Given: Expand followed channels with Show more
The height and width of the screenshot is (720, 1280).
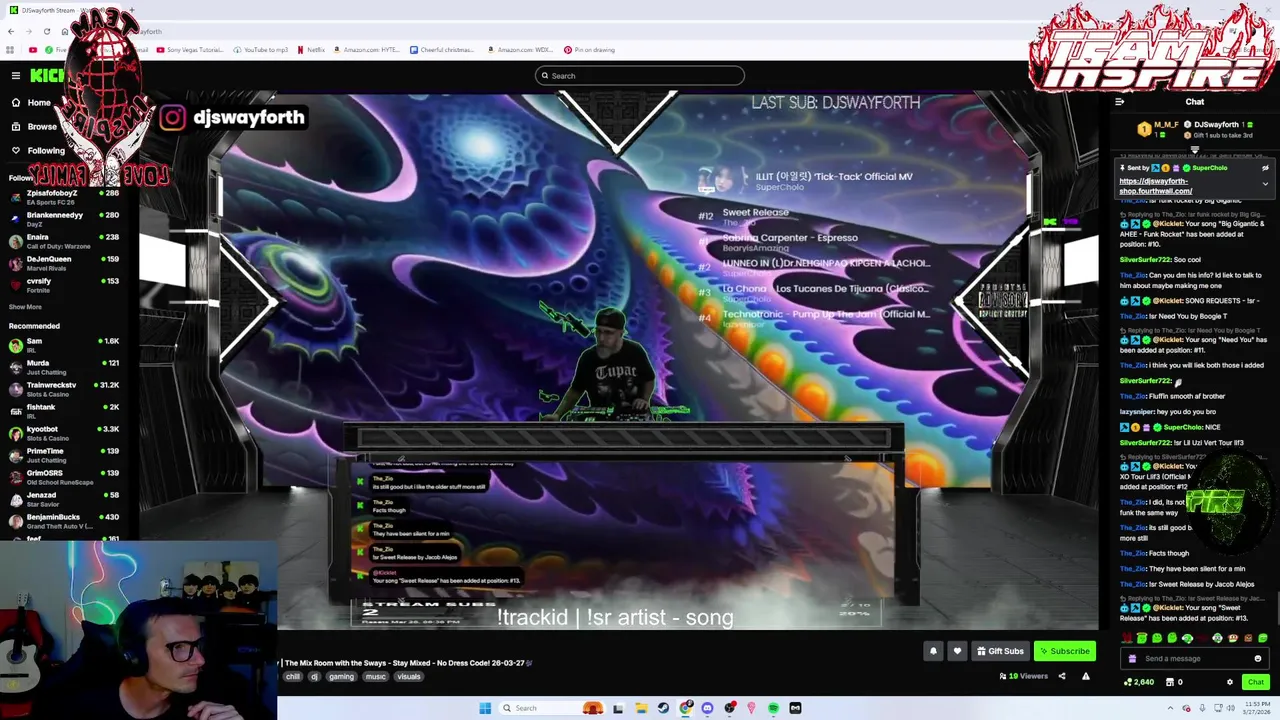Looking at the screenshot, I should (x=25, y=307).
